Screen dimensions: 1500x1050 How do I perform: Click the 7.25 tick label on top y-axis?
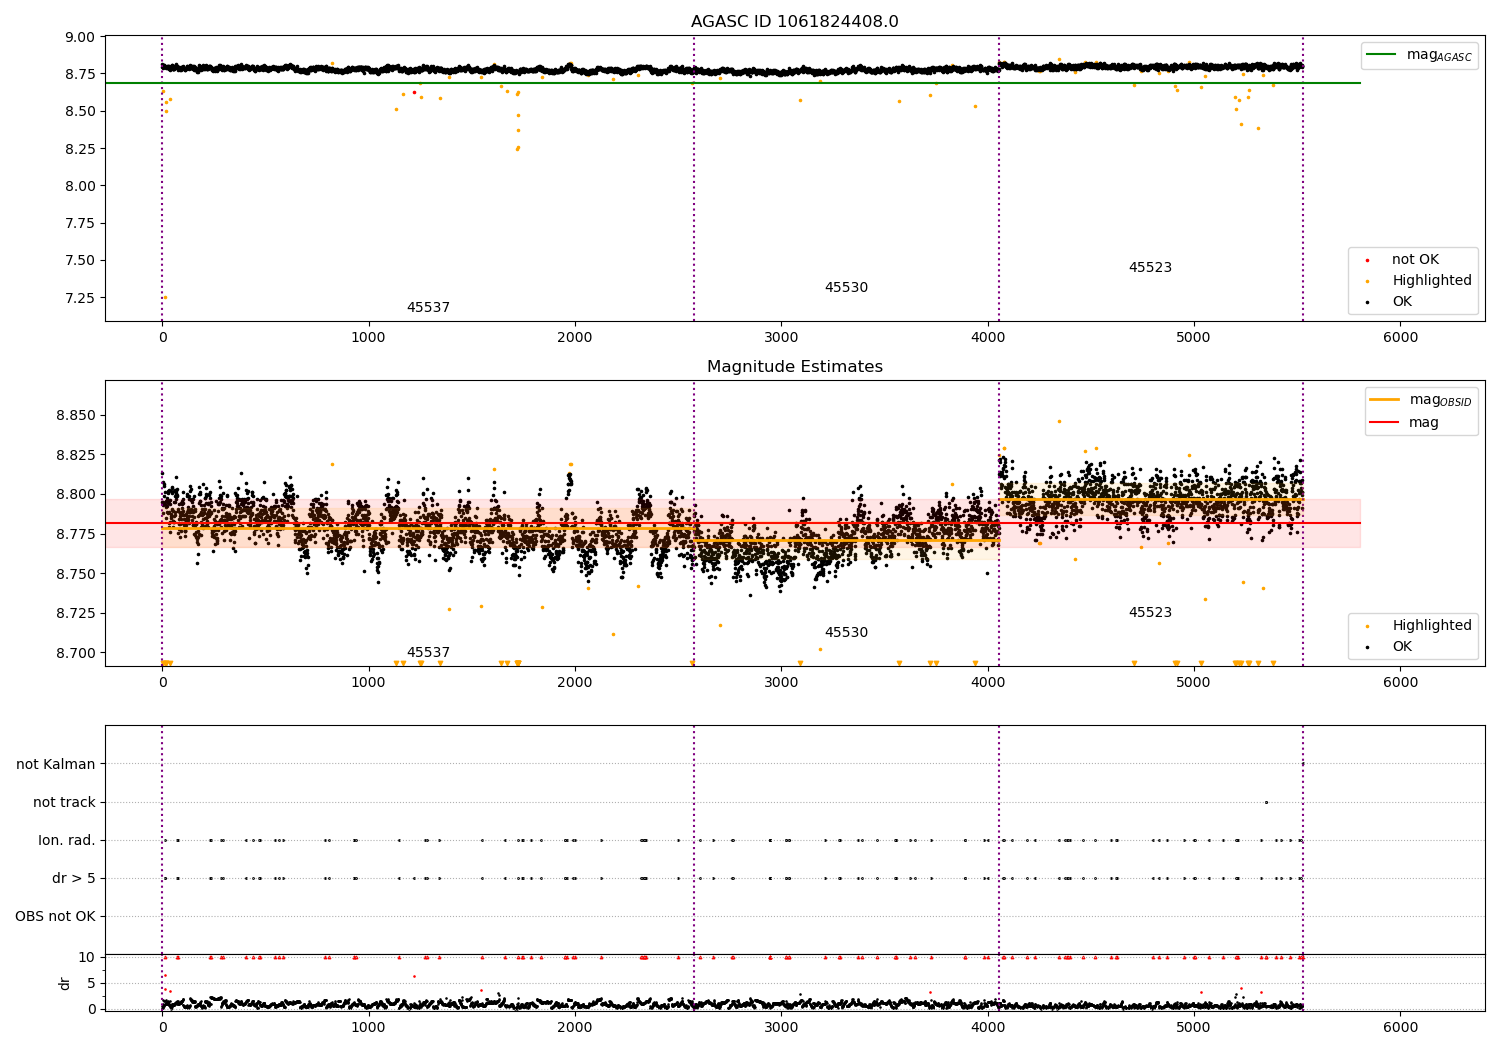[80, 298]
